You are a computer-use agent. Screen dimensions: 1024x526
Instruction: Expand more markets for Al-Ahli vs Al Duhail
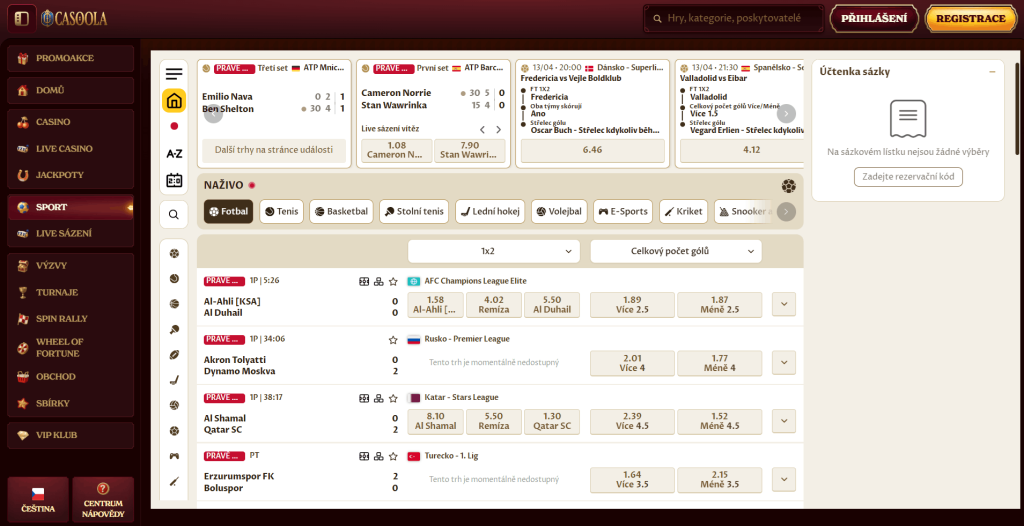click(x=784, y=305)
